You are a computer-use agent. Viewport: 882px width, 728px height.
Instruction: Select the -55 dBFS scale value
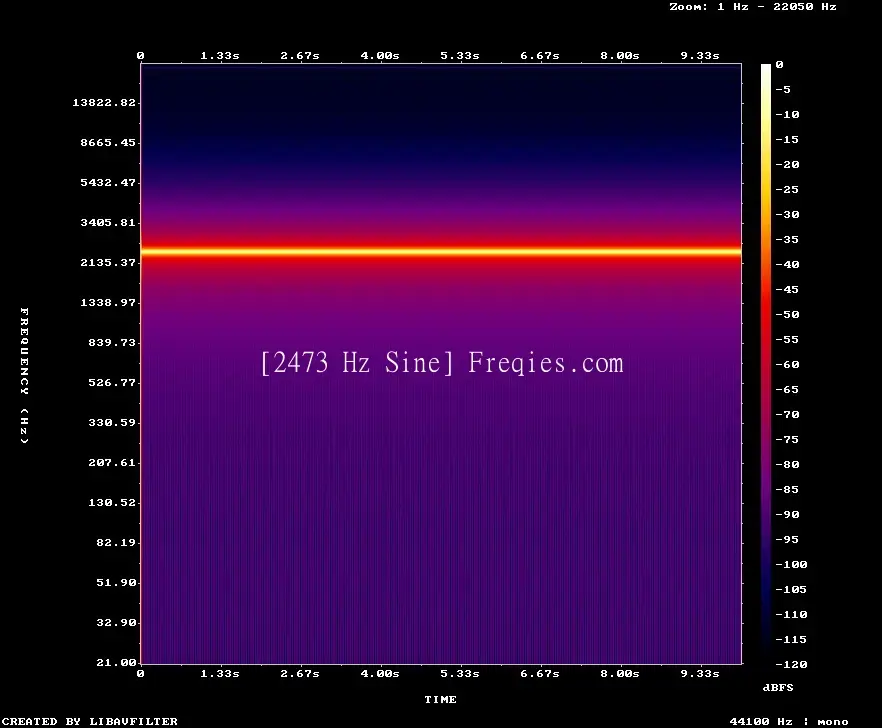pos(787,339)
